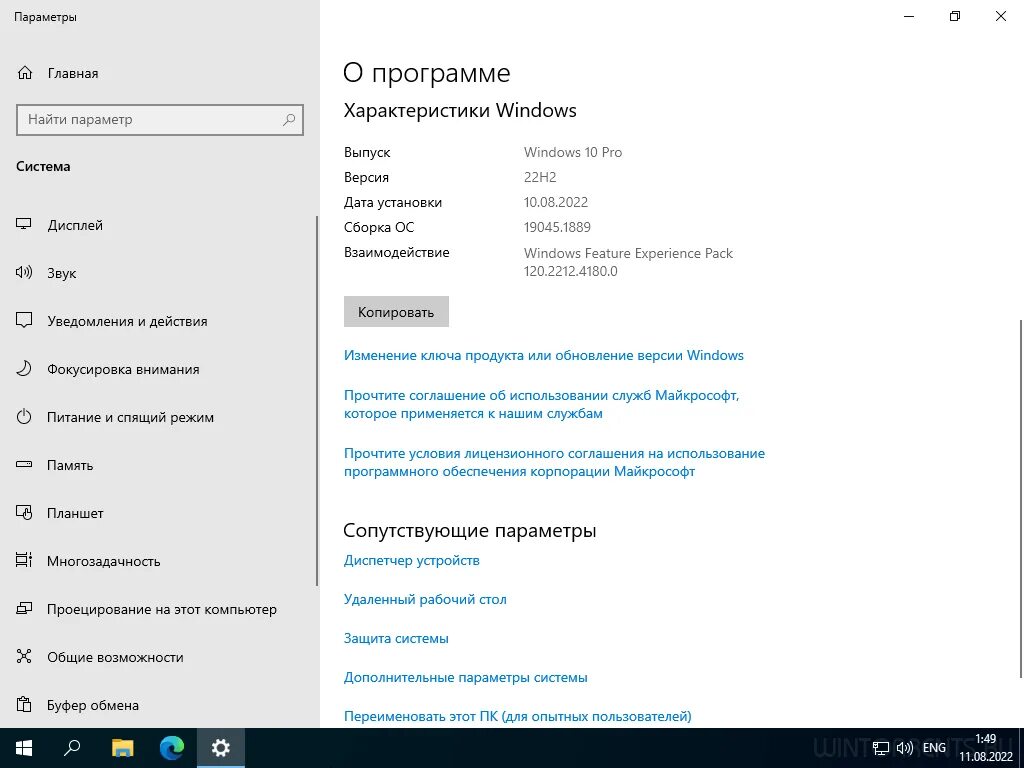Open the Планшет tablet icon
Screen dimensions: 1024x768
(24, 513)
